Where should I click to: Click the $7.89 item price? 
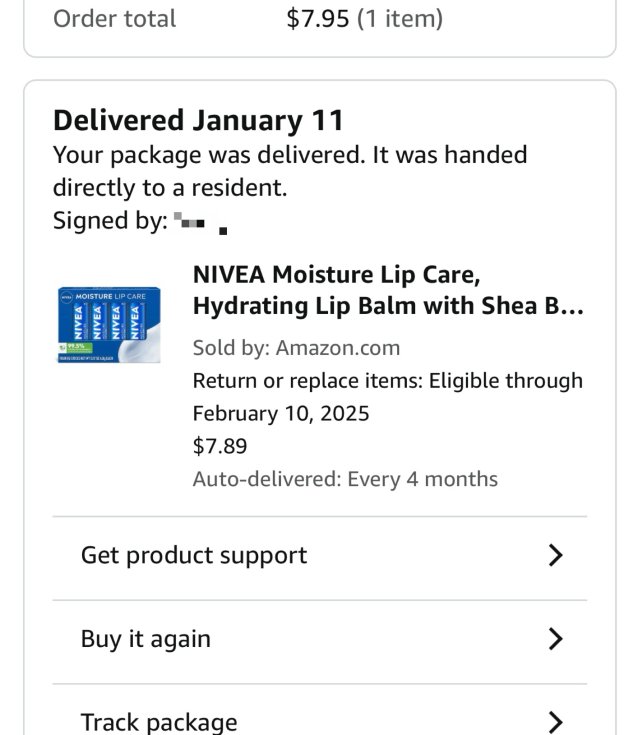click(220, 446)
